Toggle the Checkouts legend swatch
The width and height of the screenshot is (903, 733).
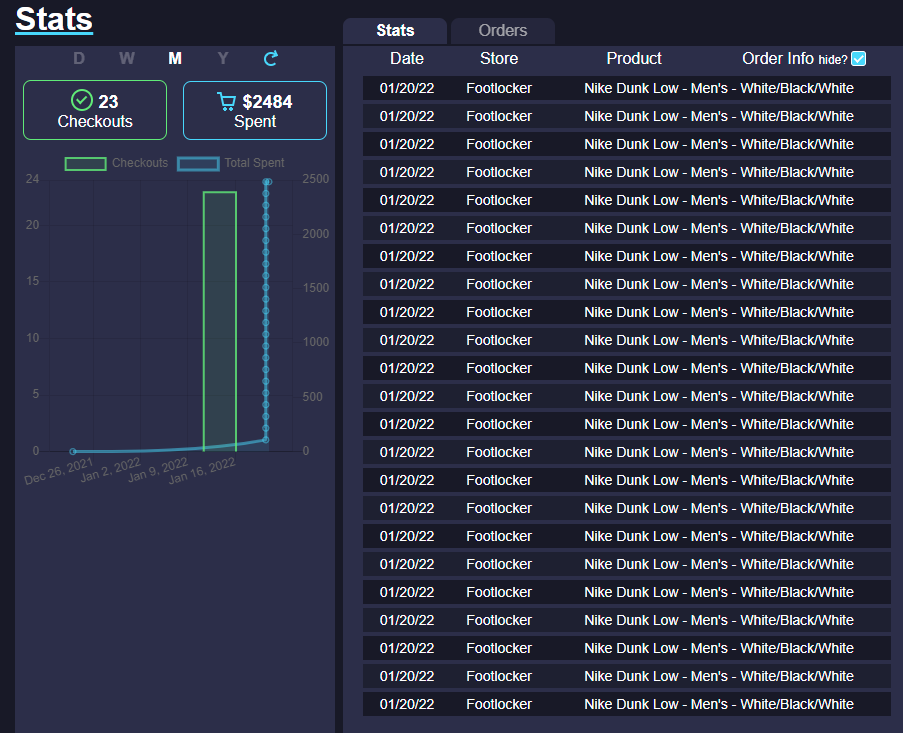click(85, 164)
